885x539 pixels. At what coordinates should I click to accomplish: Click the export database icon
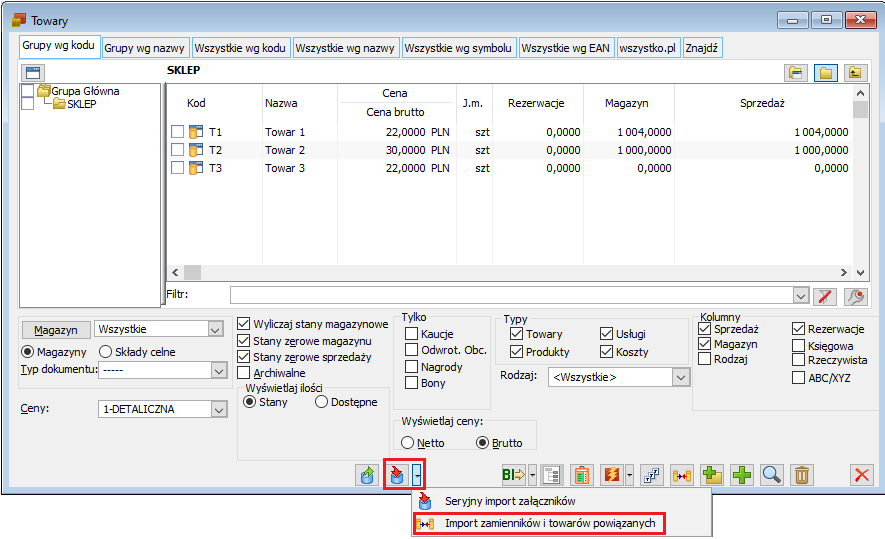[367, 475]
